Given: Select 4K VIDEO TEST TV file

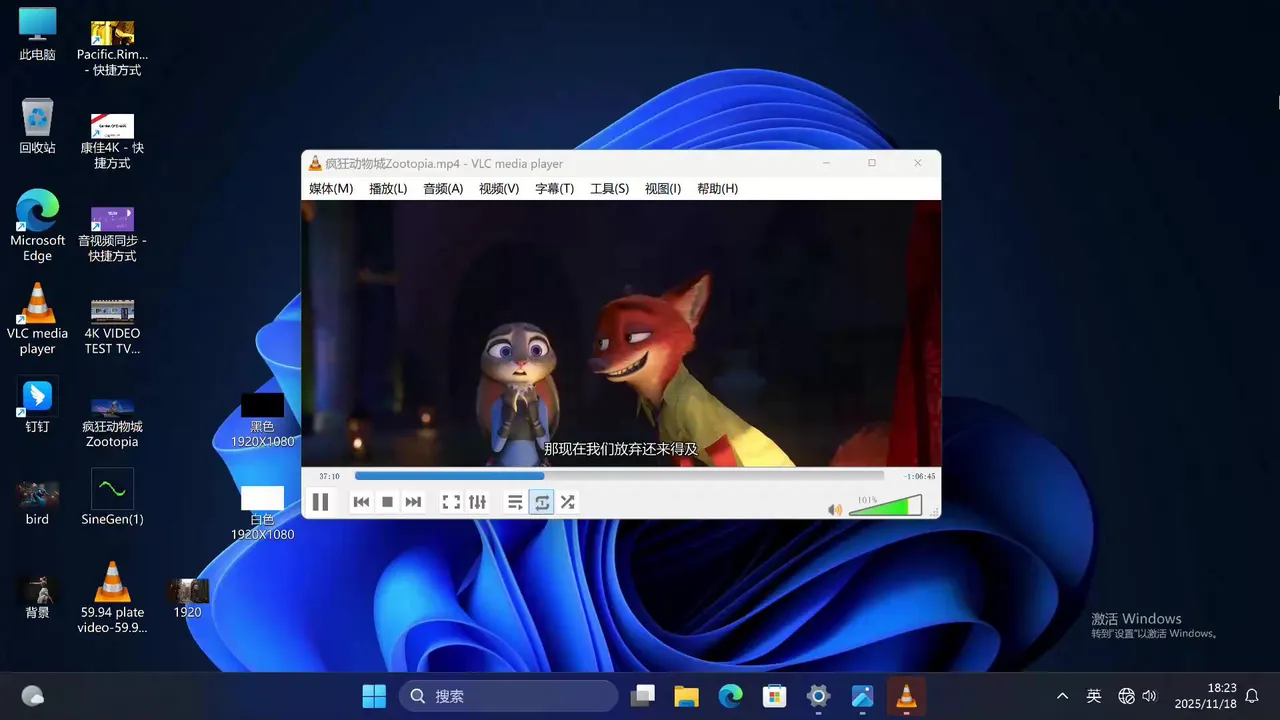Looking at the screenshot, I should click(112, 326).
